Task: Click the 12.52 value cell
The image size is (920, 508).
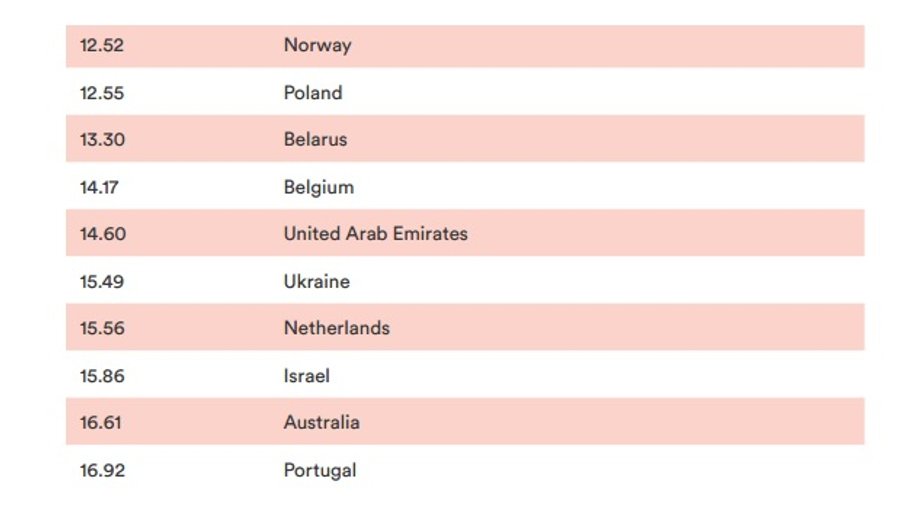Action: click(x=102, y=46)
